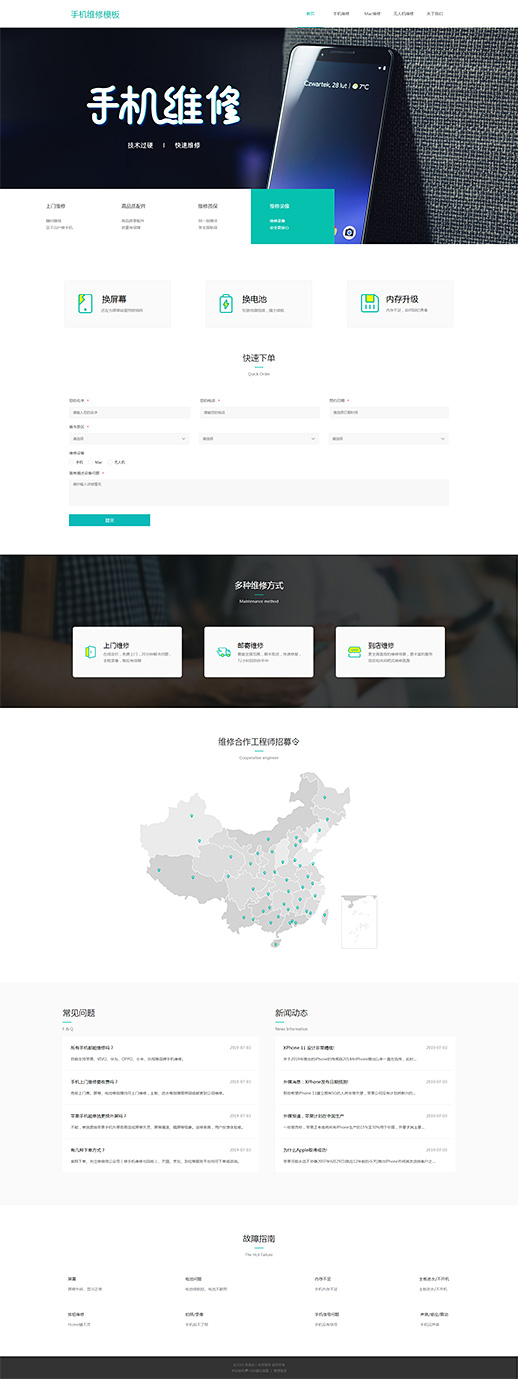Click the 您的姓名 name input field
This screenshot has height=1379, width=518.
[x=129, y=412]
